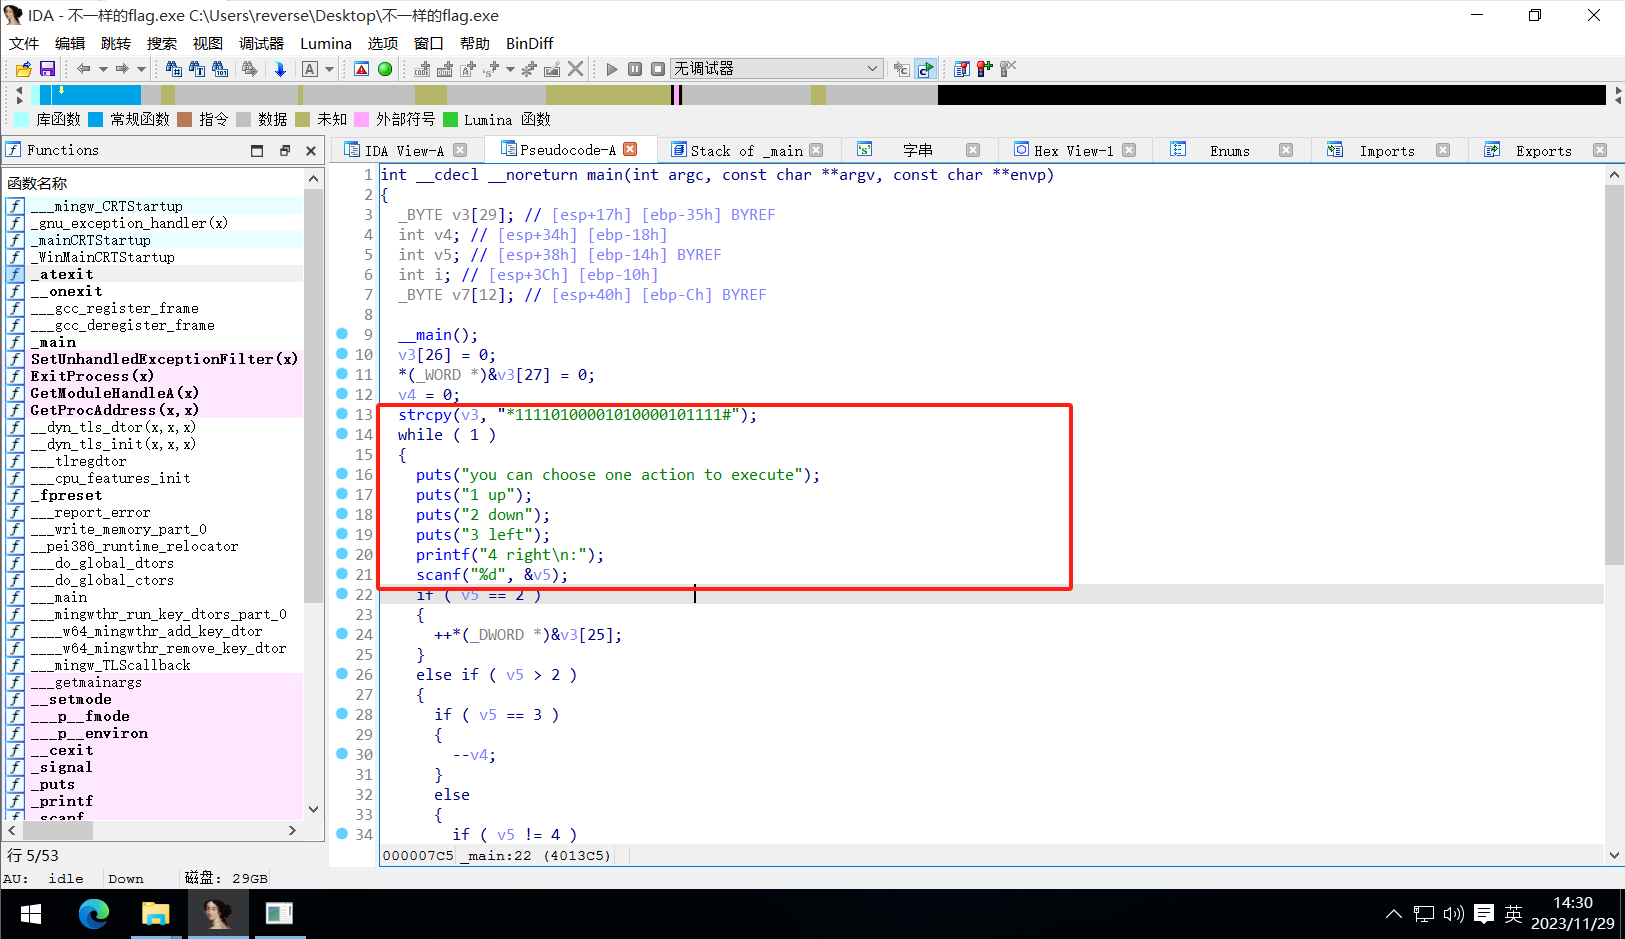Viewport: 1625px width, 939px height.
Task: Launch Microsoft Edge from the taskbar
Action: pos(94,914)
